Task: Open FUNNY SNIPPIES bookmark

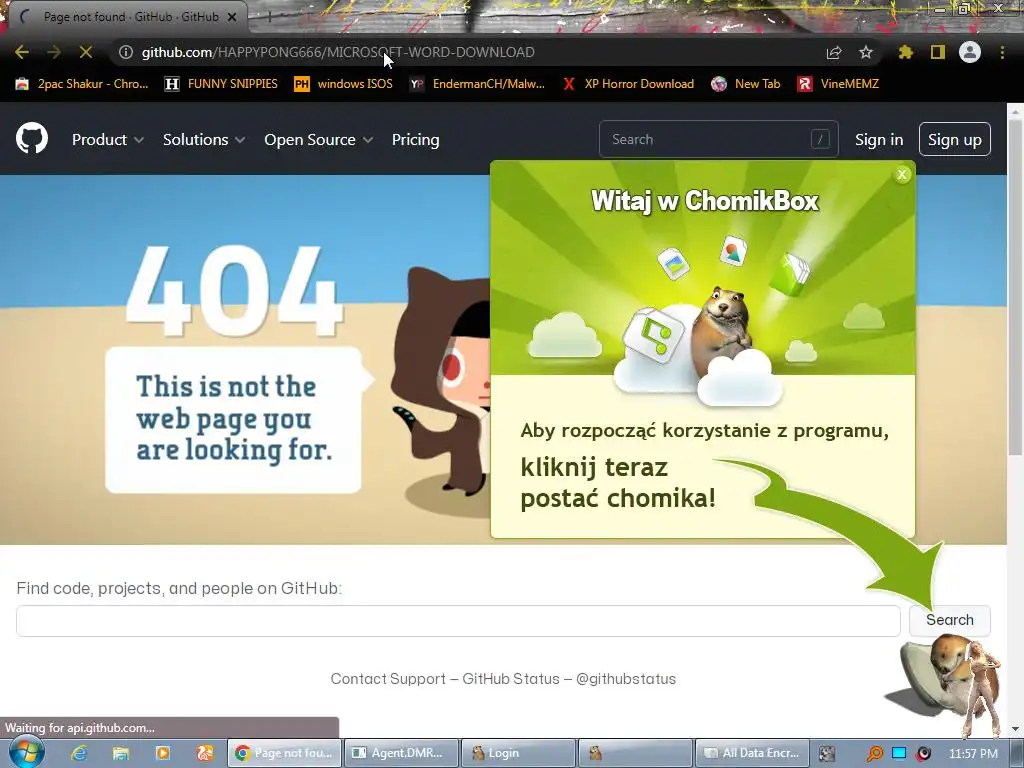Action: (x=221, y=84)
